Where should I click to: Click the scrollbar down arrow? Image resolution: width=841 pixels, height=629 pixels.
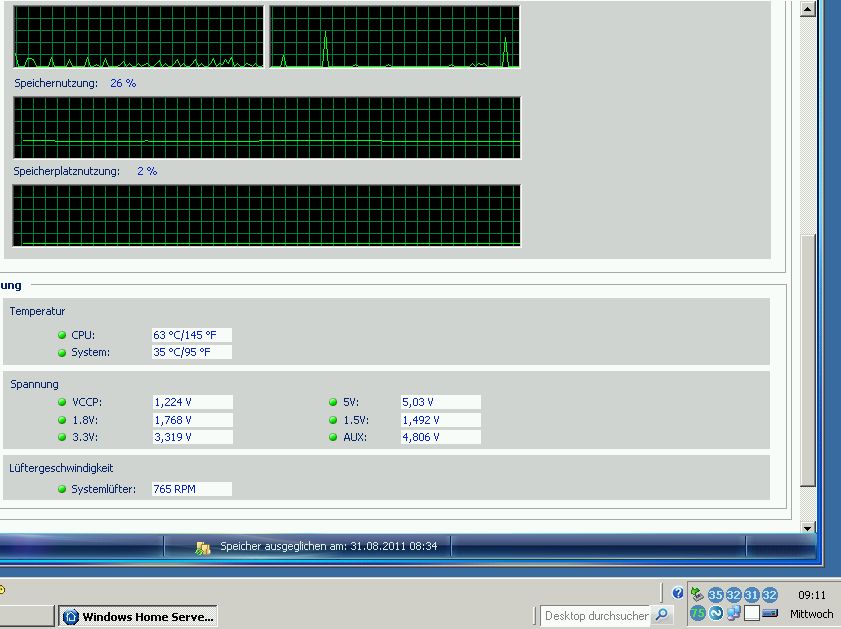(809, 525)
